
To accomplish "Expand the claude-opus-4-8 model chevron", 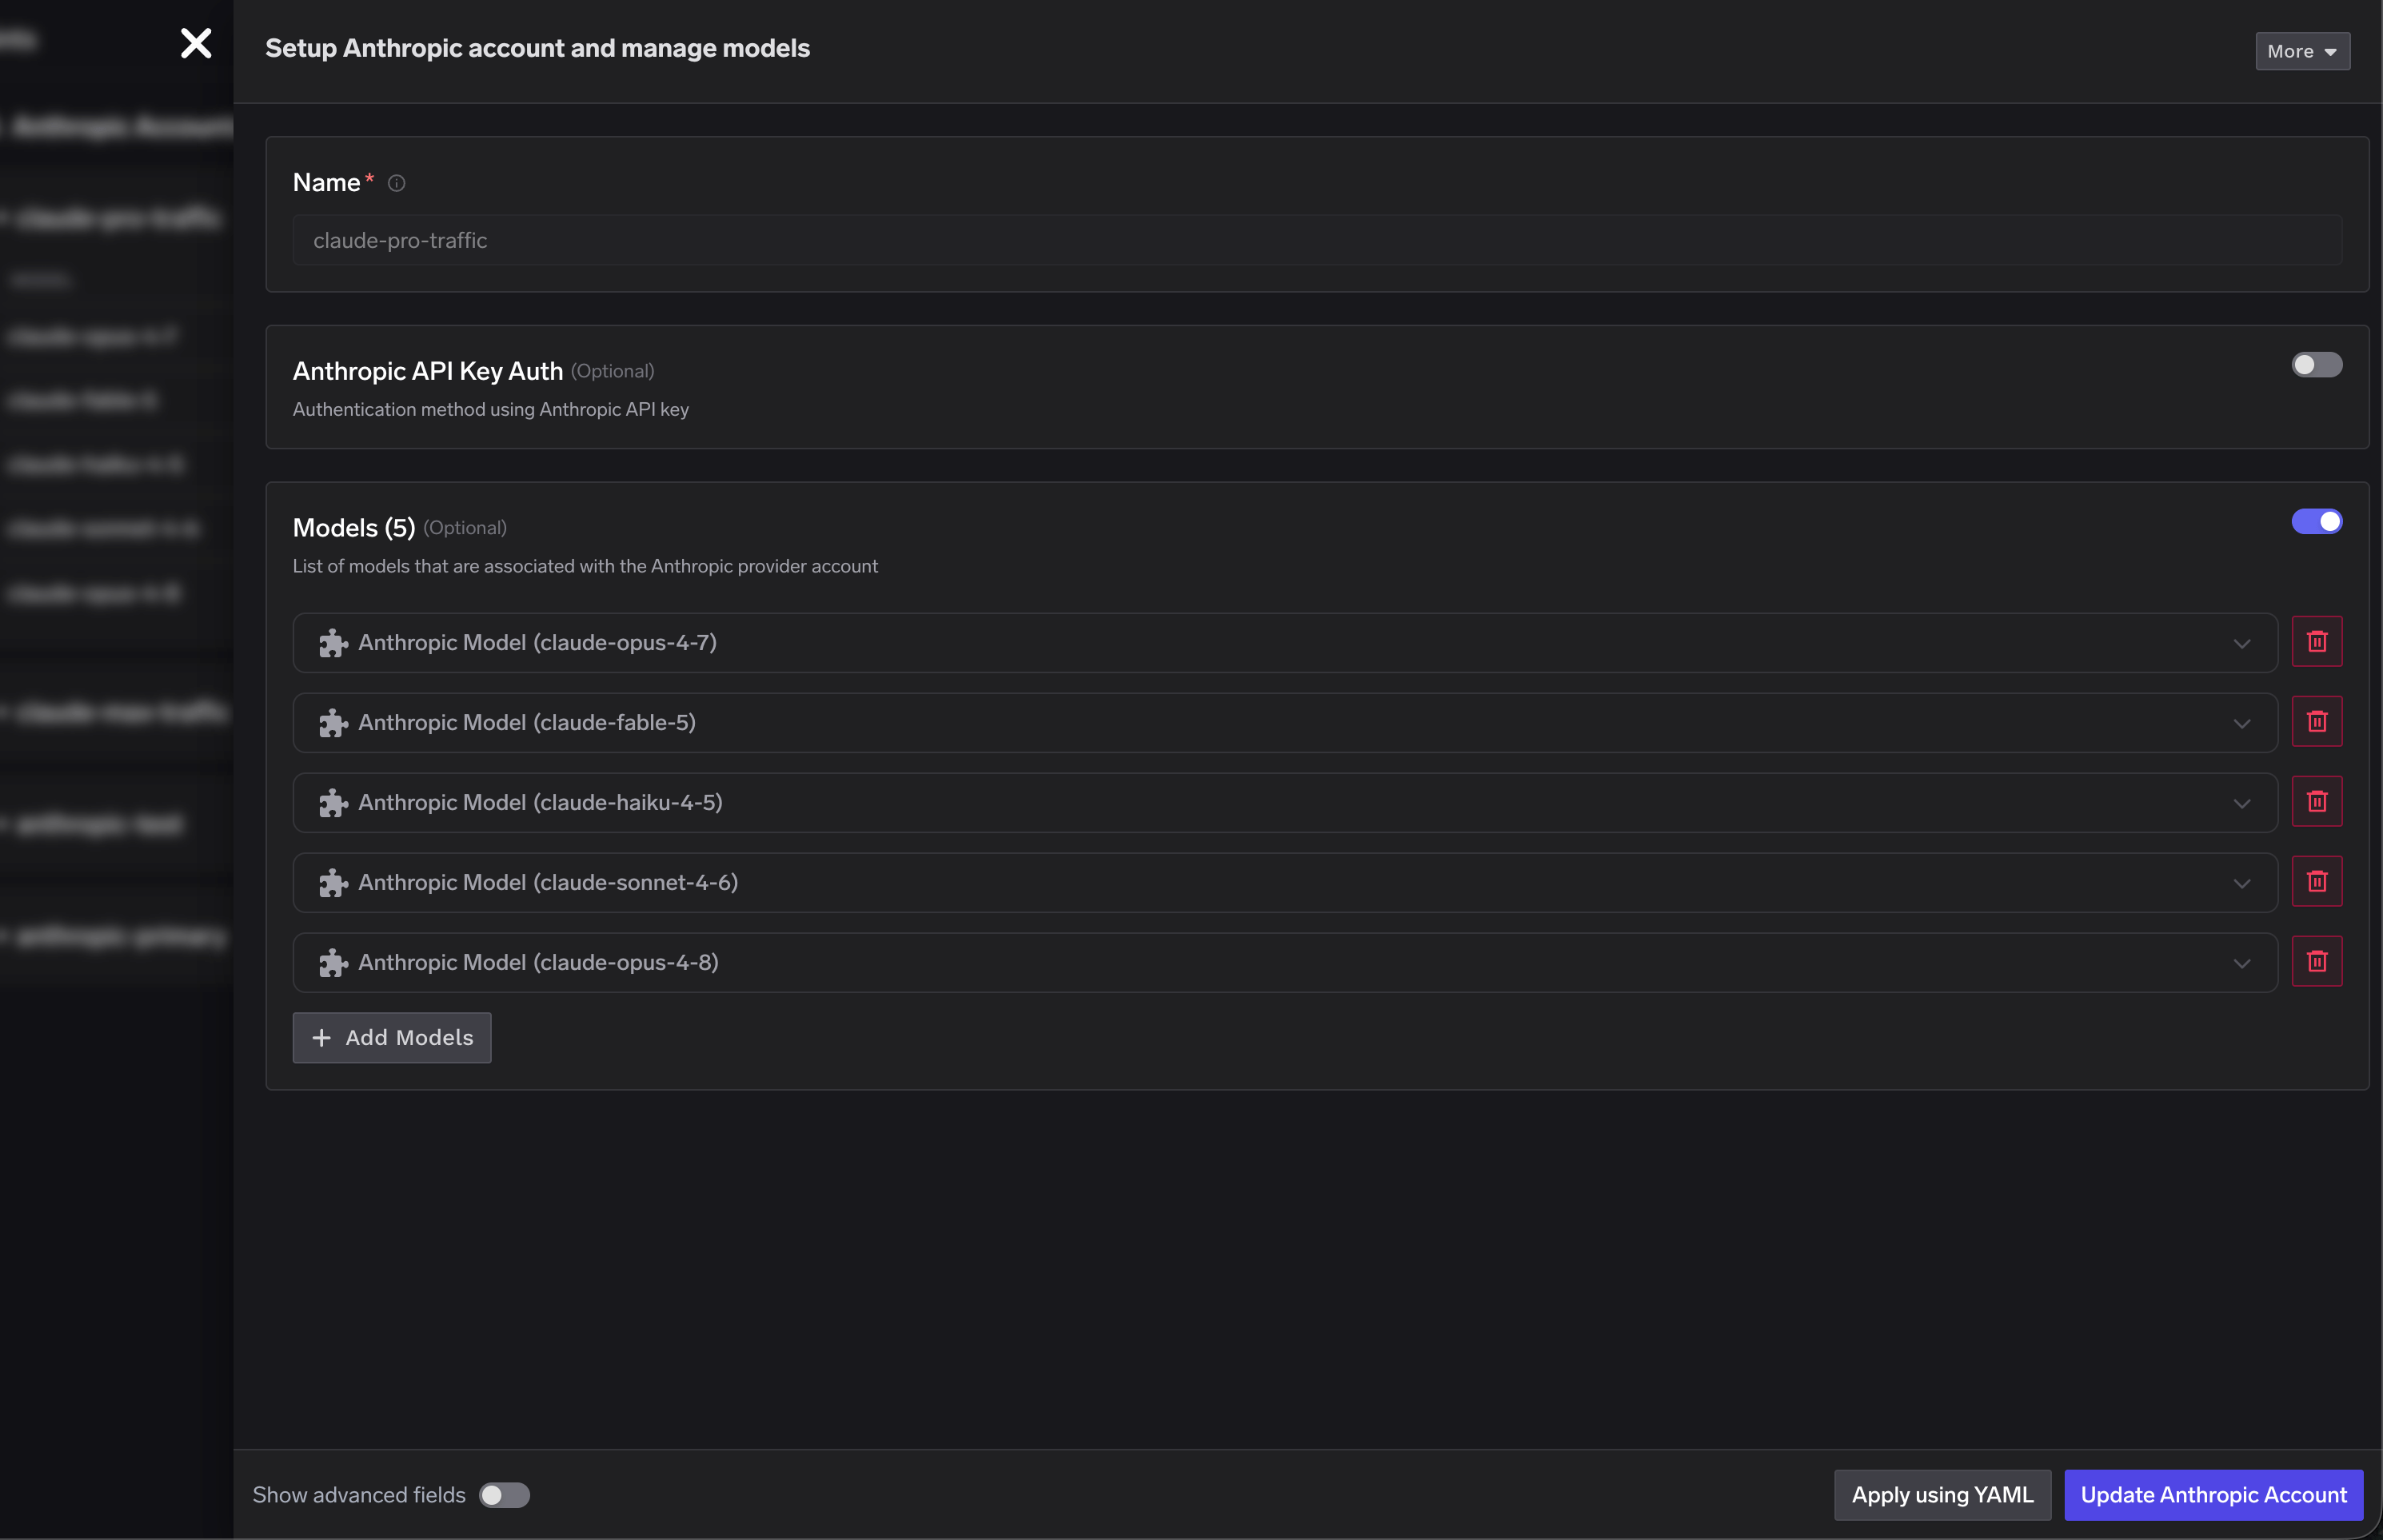I will [x=2241, y=963].
